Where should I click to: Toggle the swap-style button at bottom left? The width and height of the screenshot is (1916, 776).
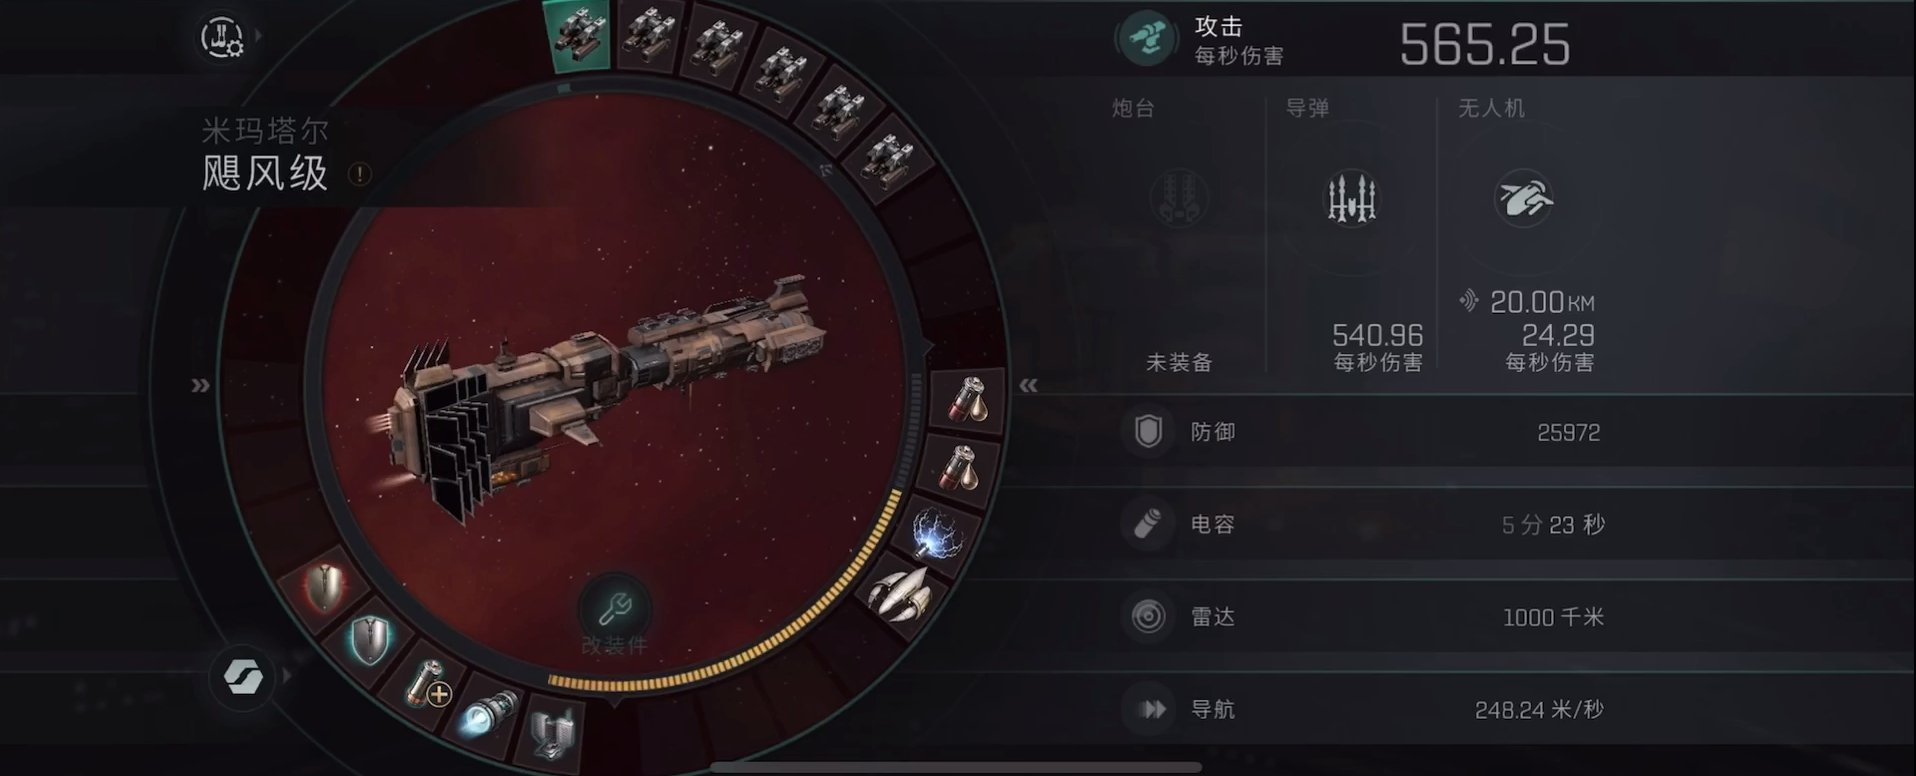point(241,677)
